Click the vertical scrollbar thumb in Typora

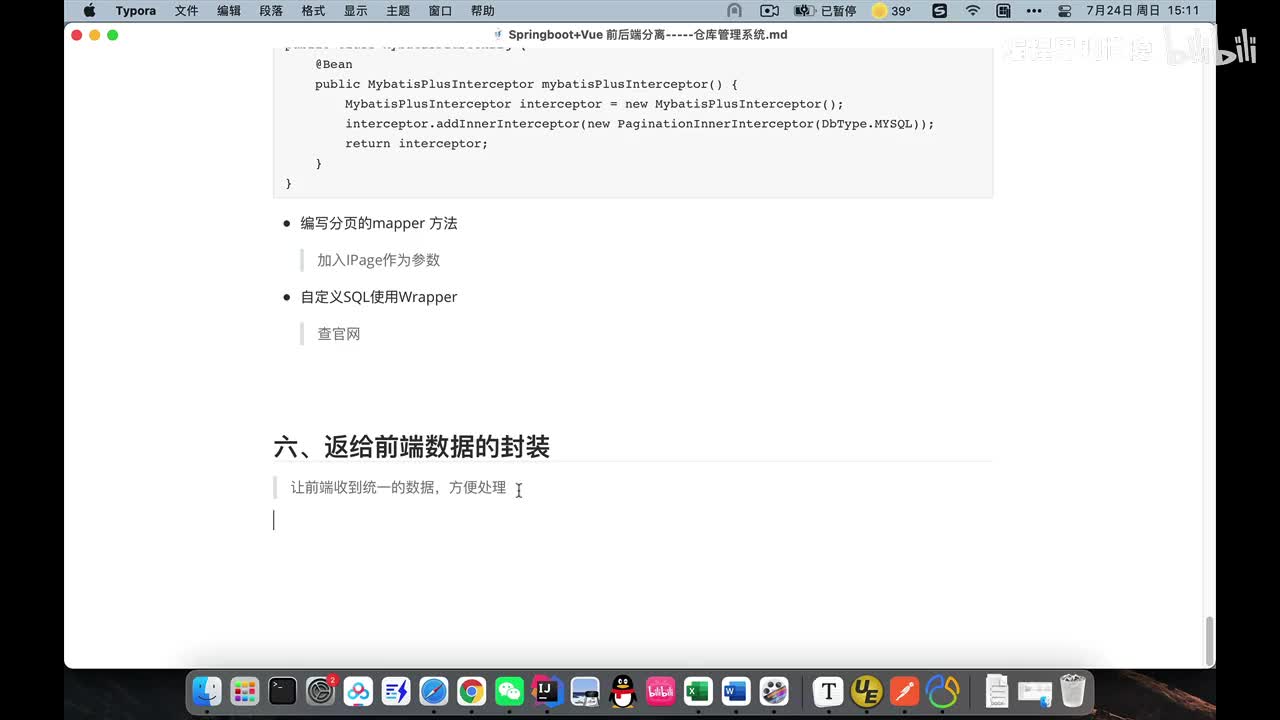click(1210, 640)
